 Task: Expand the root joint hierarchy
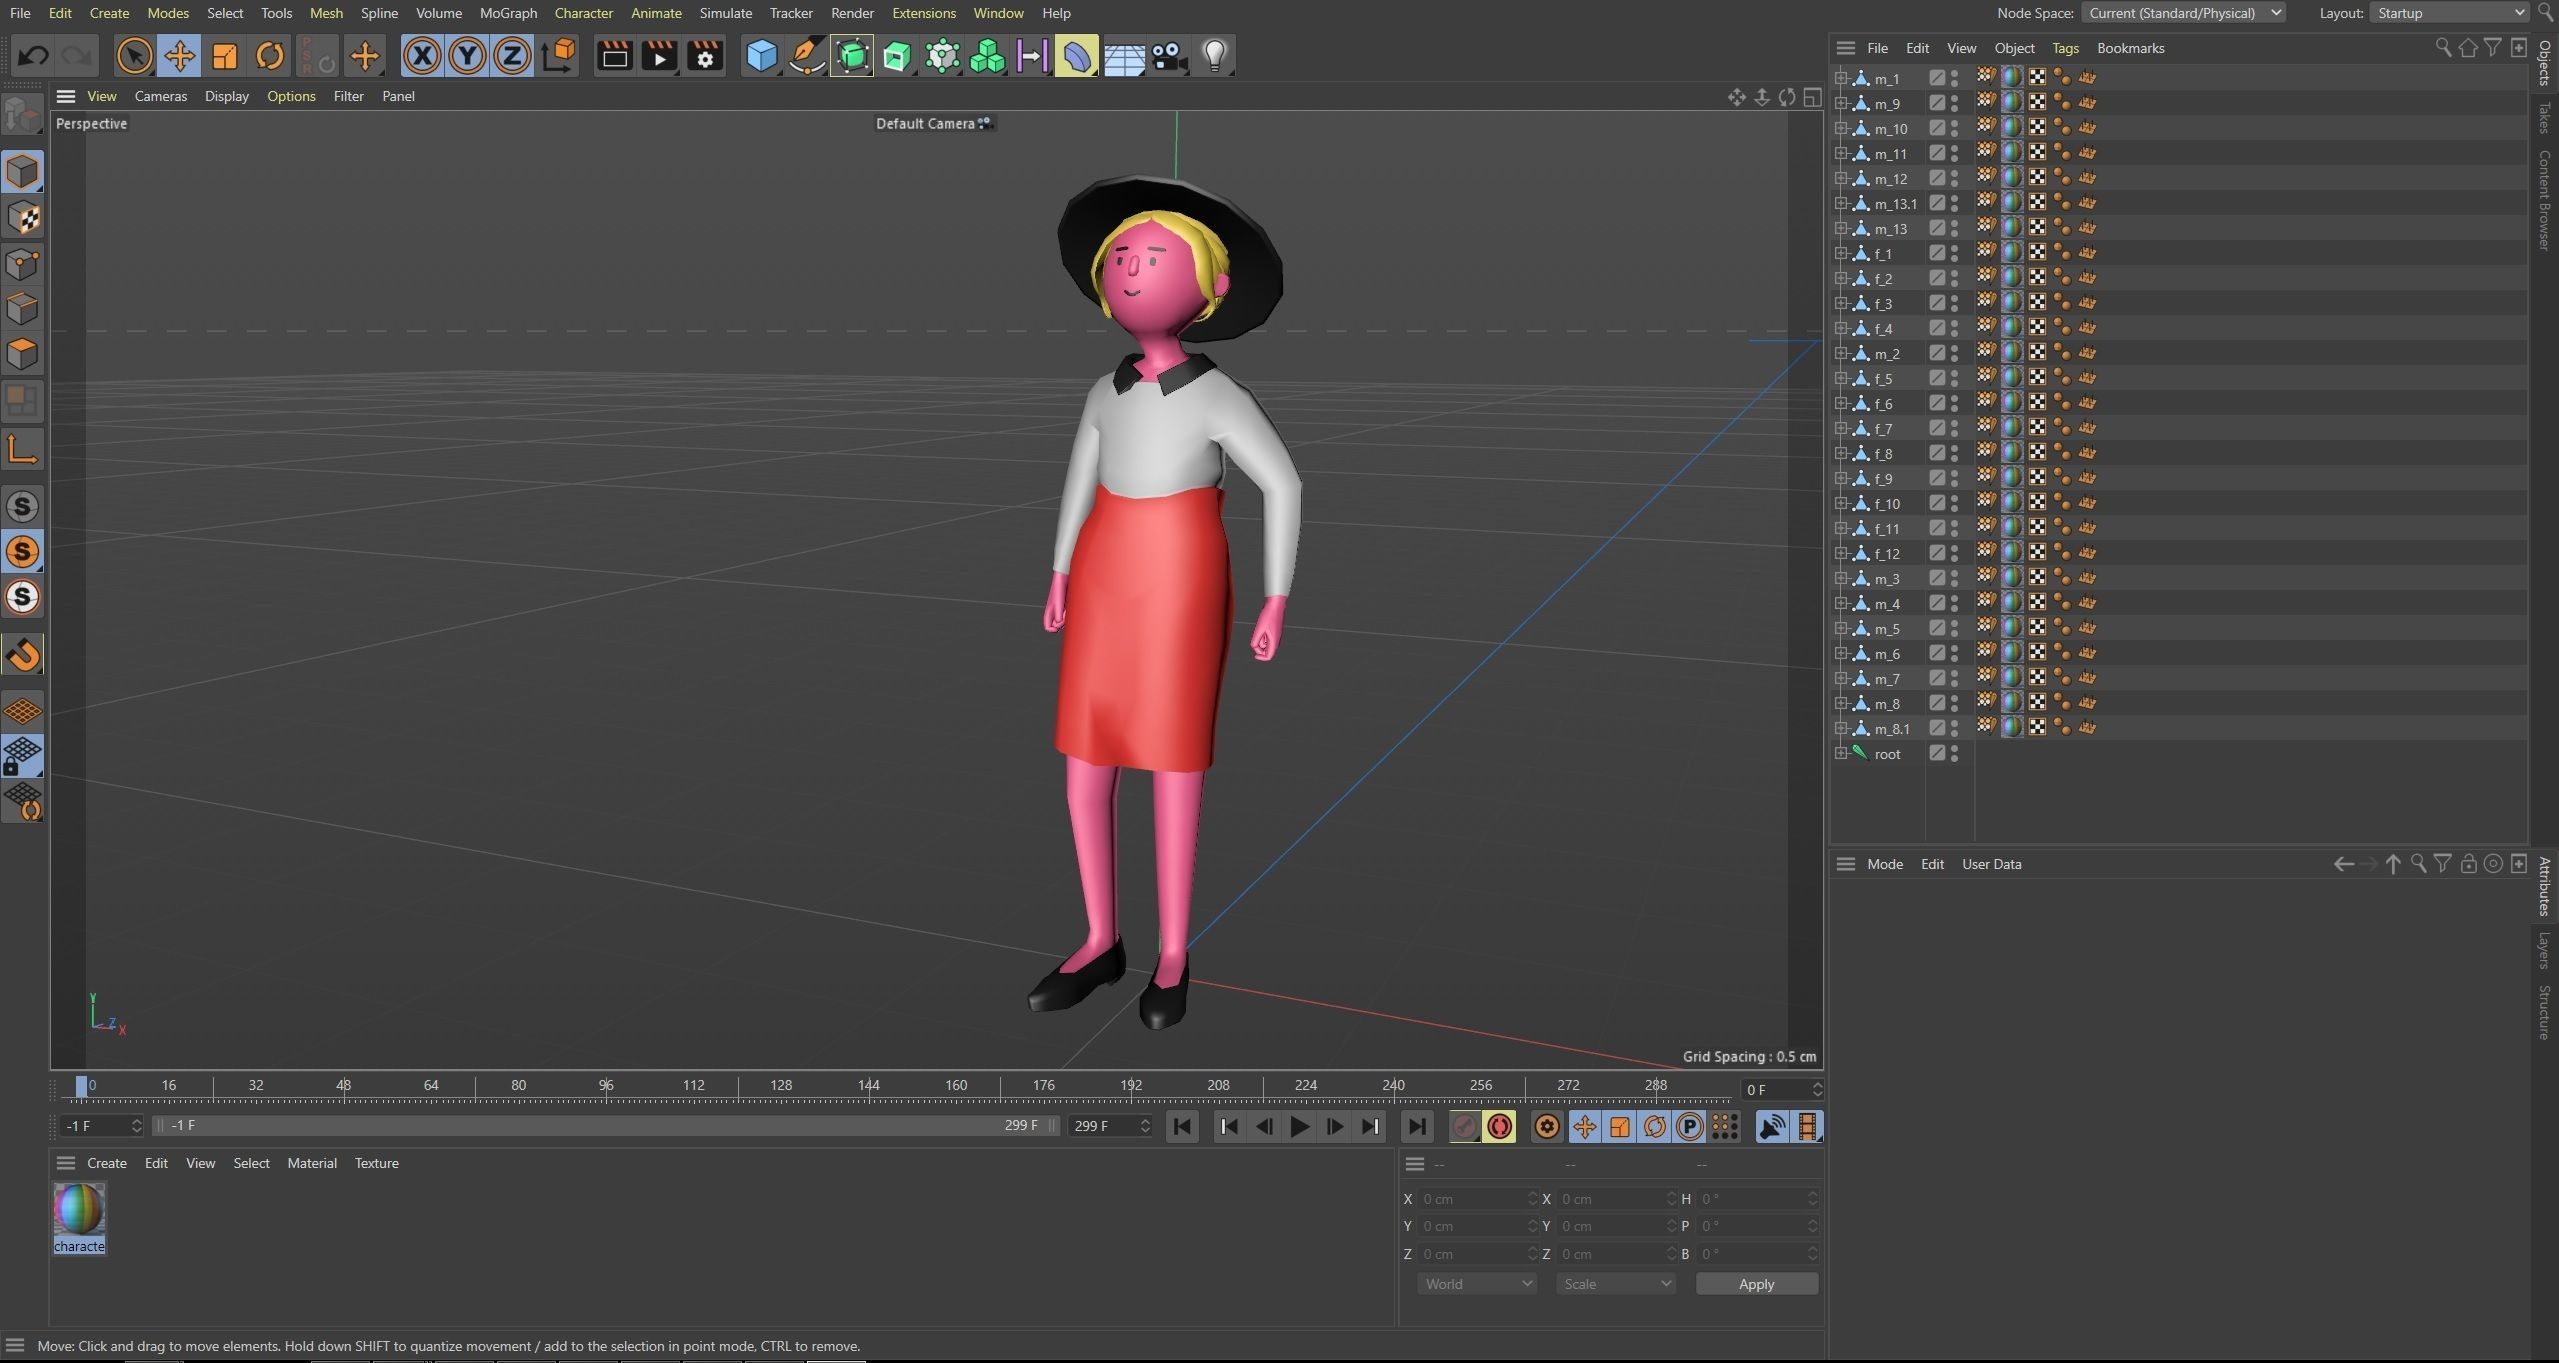coord(1840,753)
